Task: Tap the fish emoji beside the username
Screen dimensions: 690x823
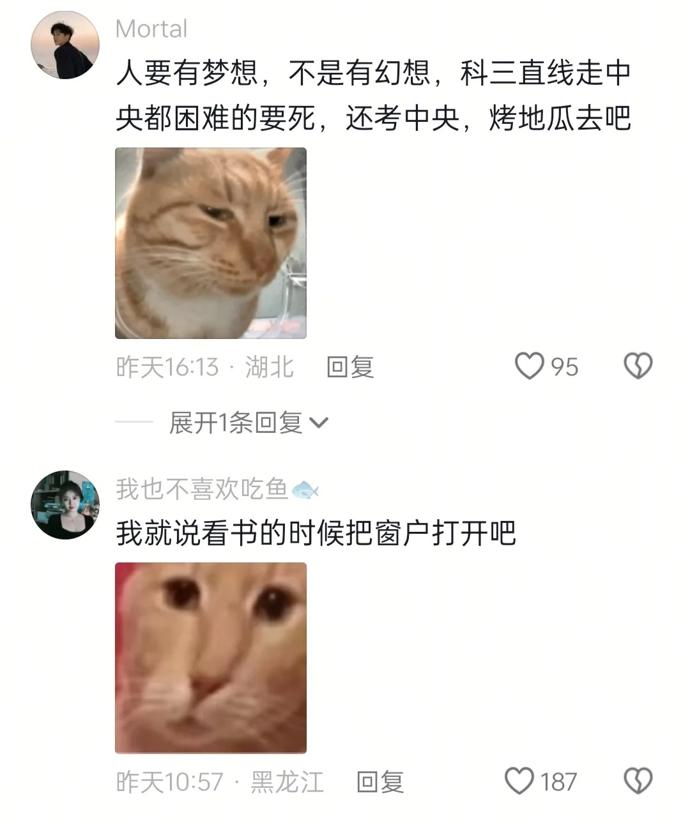Action: tap(305, 490)
